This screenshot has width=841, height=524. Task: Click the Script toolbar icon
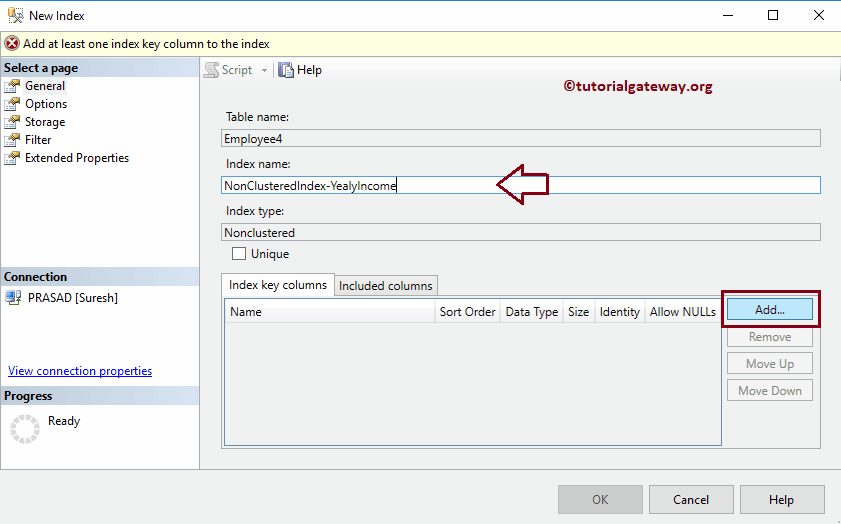click(211, 70)
